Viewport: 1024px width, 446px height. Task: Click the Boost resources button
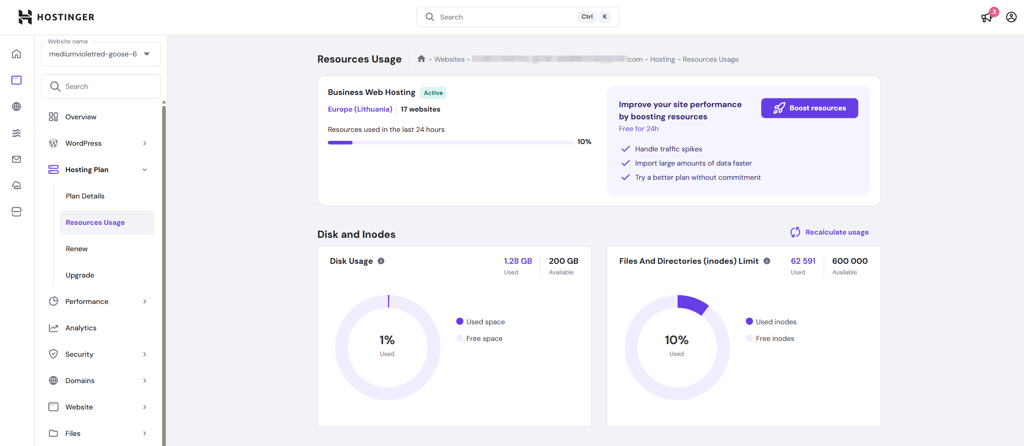tap(809, 108)
